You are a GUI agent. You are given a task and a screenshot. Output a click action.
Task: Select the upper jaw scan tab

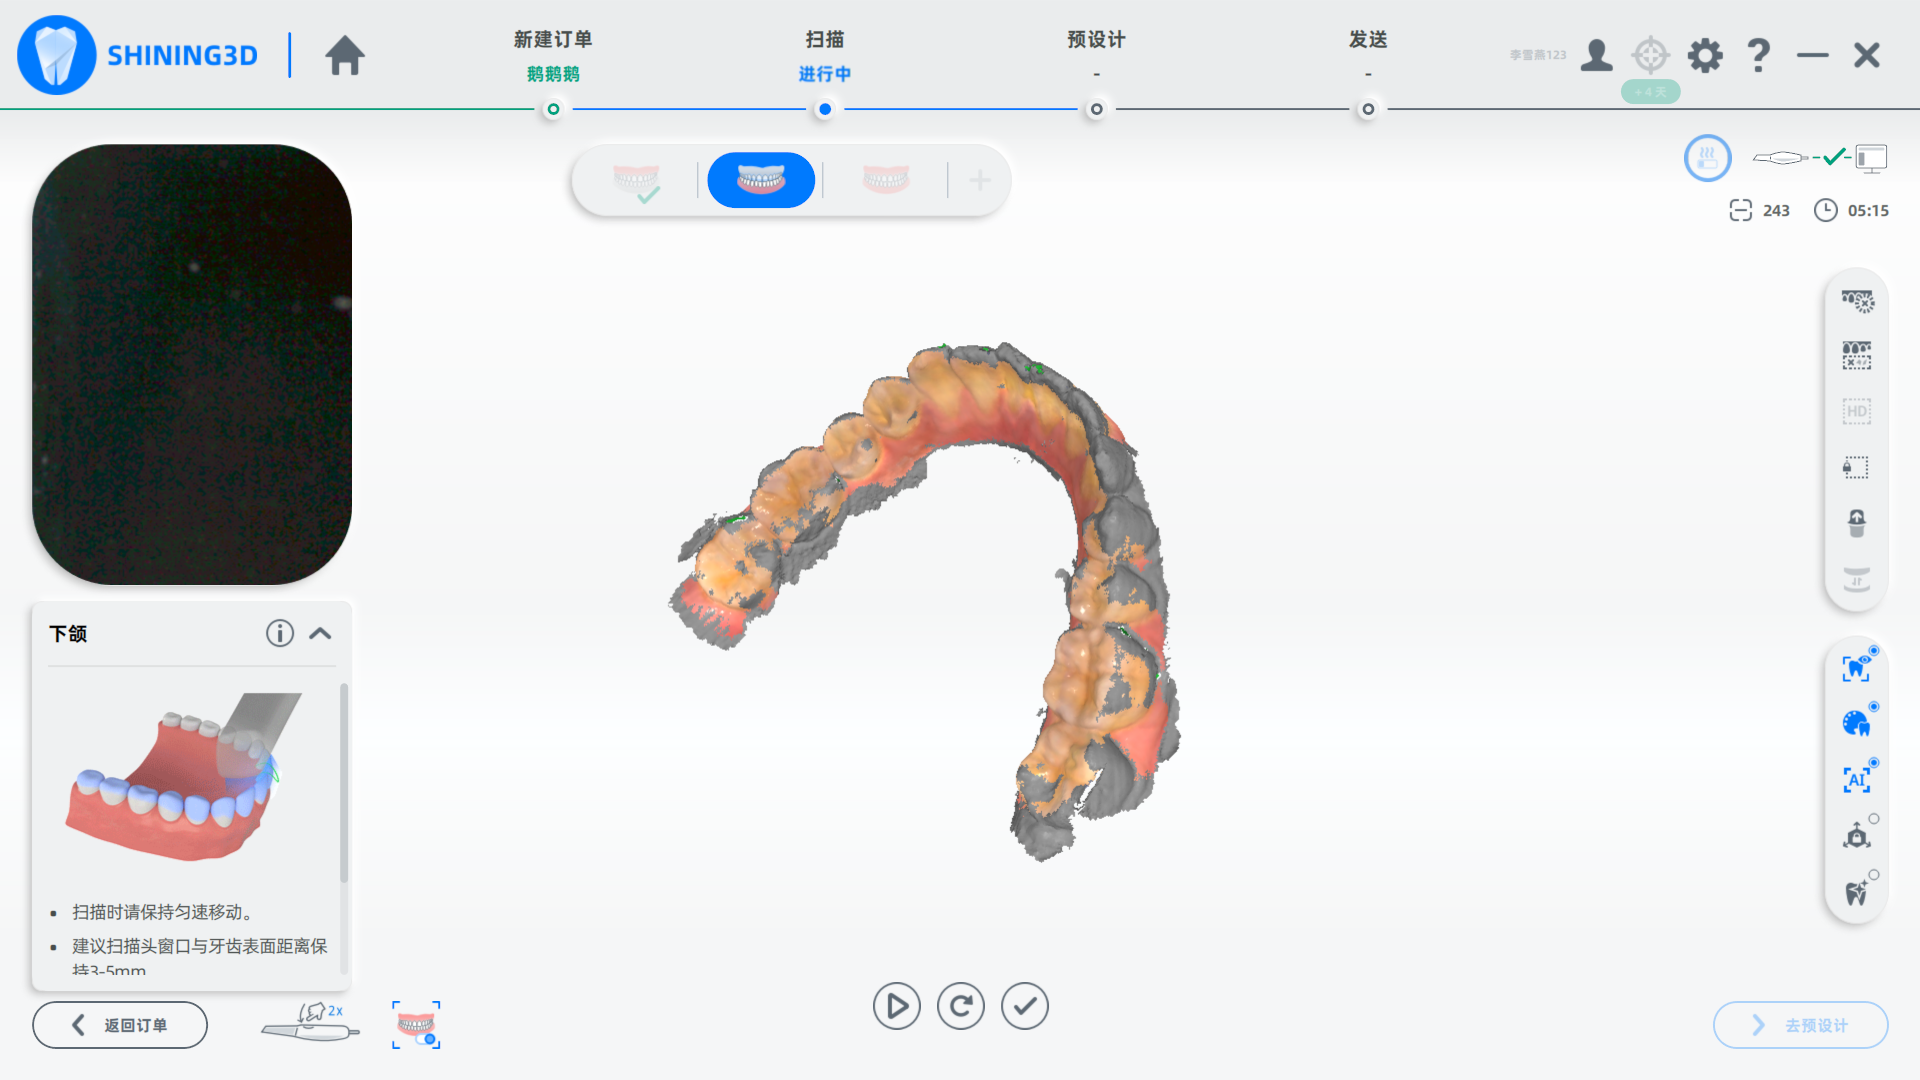636,180
